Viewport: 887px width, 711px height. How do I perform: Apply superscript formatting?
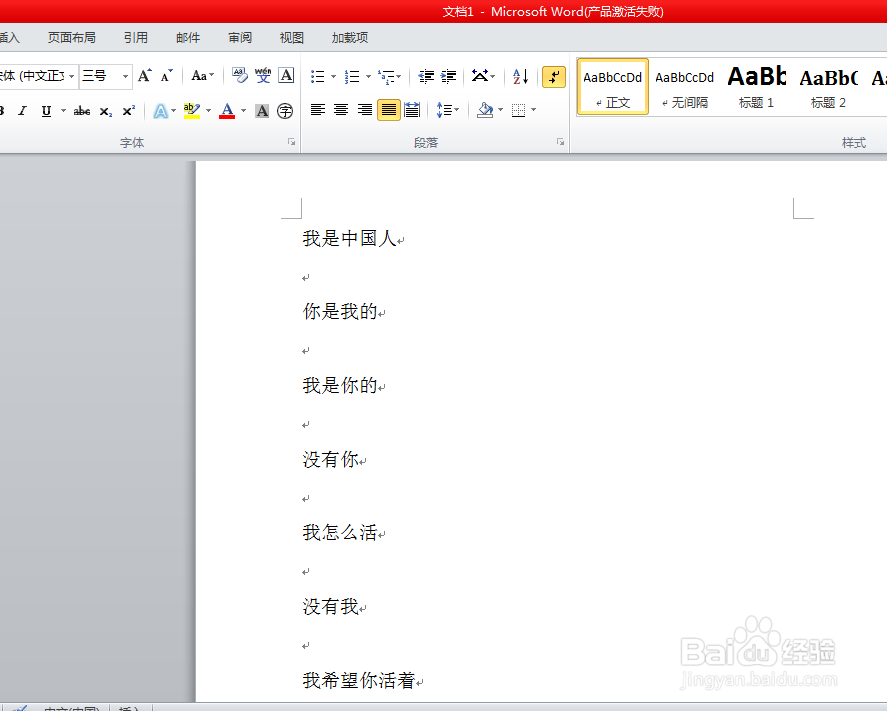coord(126,110)
